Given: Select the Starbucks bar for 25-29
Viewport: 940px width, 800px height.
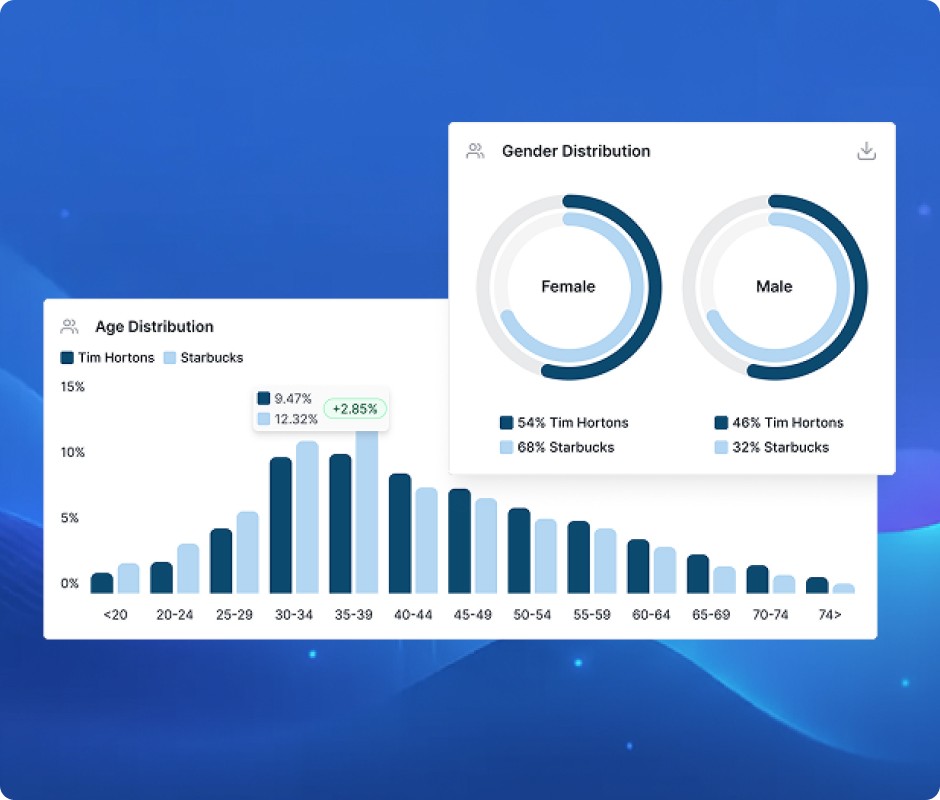Looking at the screenshot, I should (x=248, y=553).
